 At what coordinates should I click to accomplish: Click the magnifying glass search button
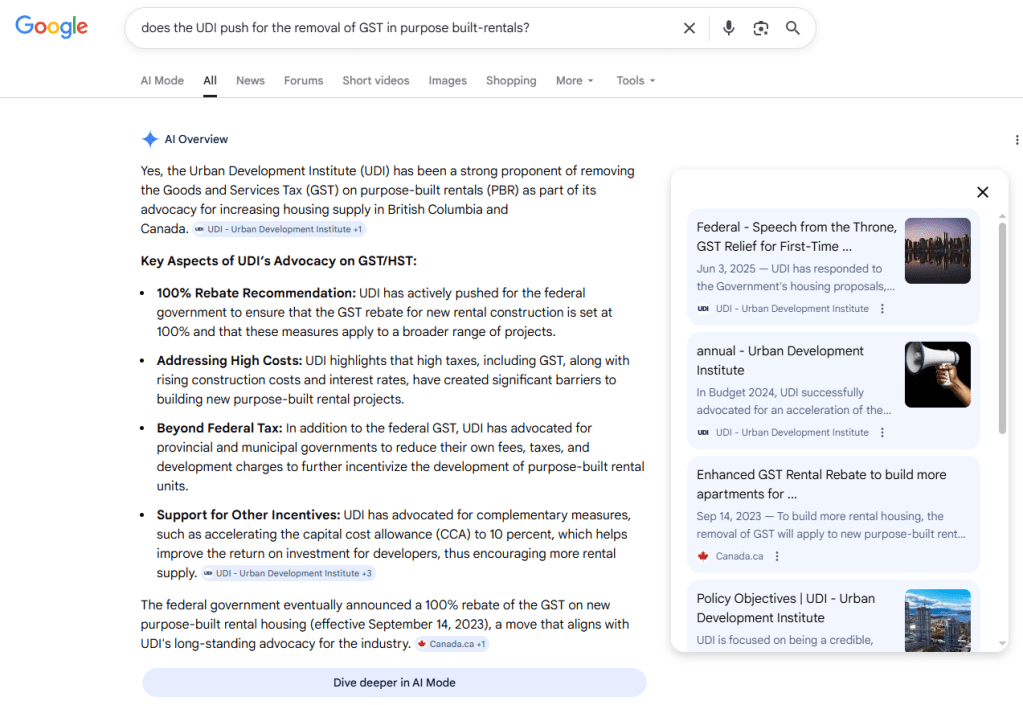click(x=793, y=28)
